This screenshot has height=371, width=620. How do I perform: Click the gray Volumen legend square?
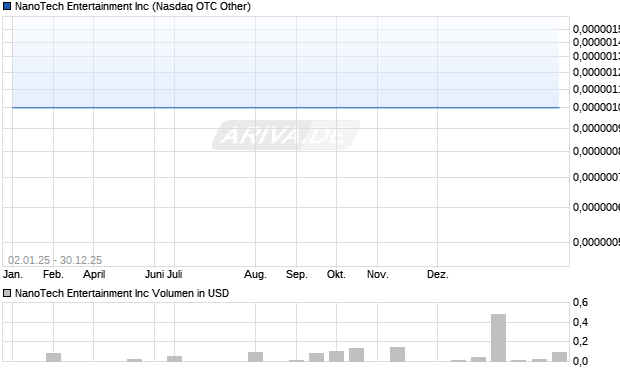click(x=7, y=293)
